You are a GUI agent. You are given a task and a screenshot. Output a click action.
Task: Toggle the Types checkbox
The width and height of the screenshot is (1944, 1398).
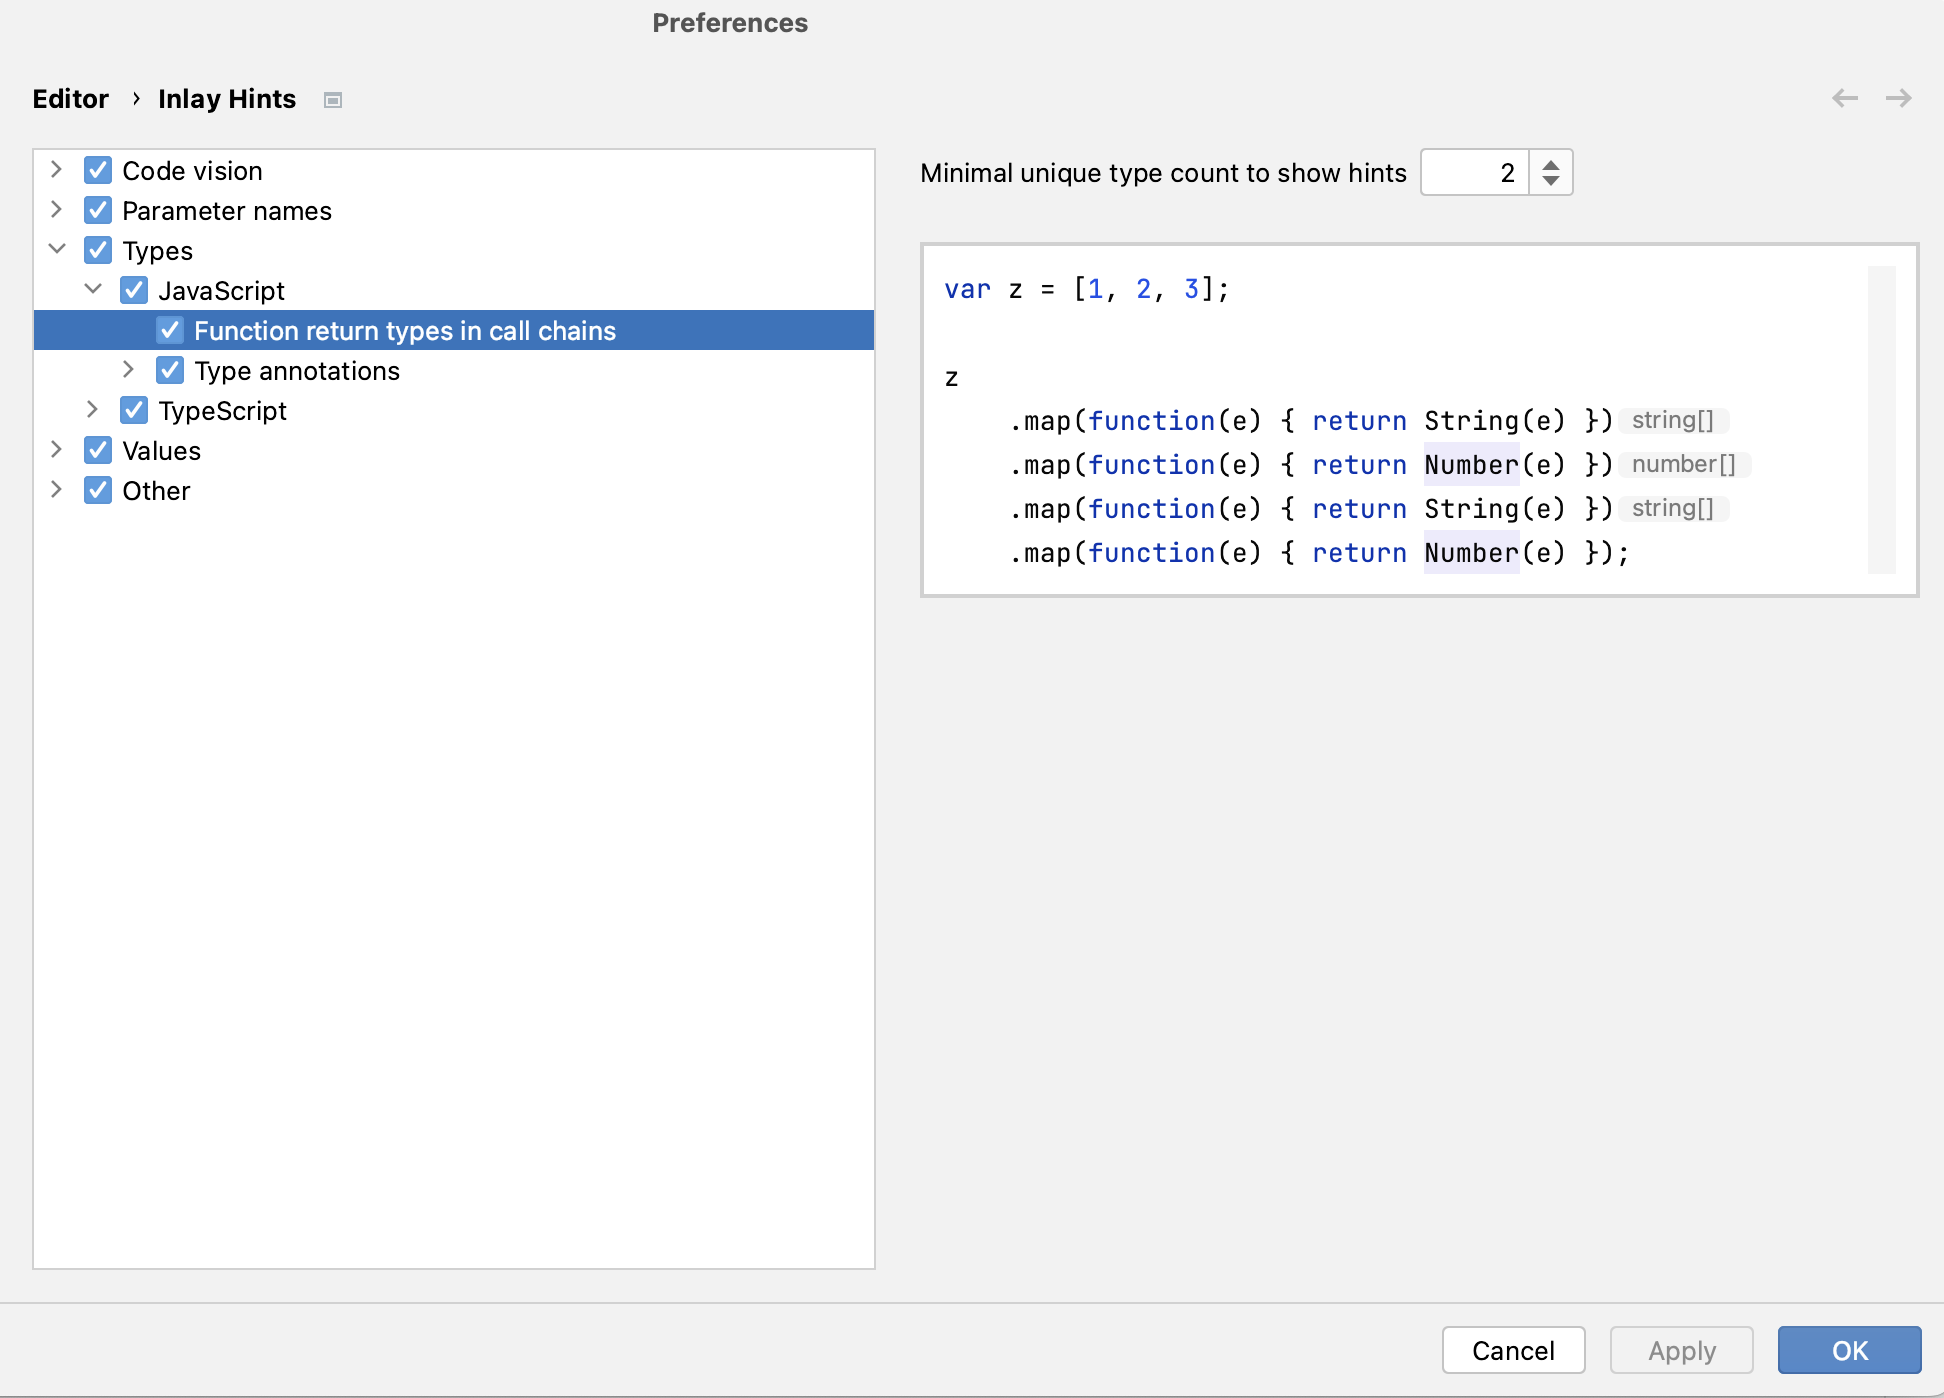98,249
